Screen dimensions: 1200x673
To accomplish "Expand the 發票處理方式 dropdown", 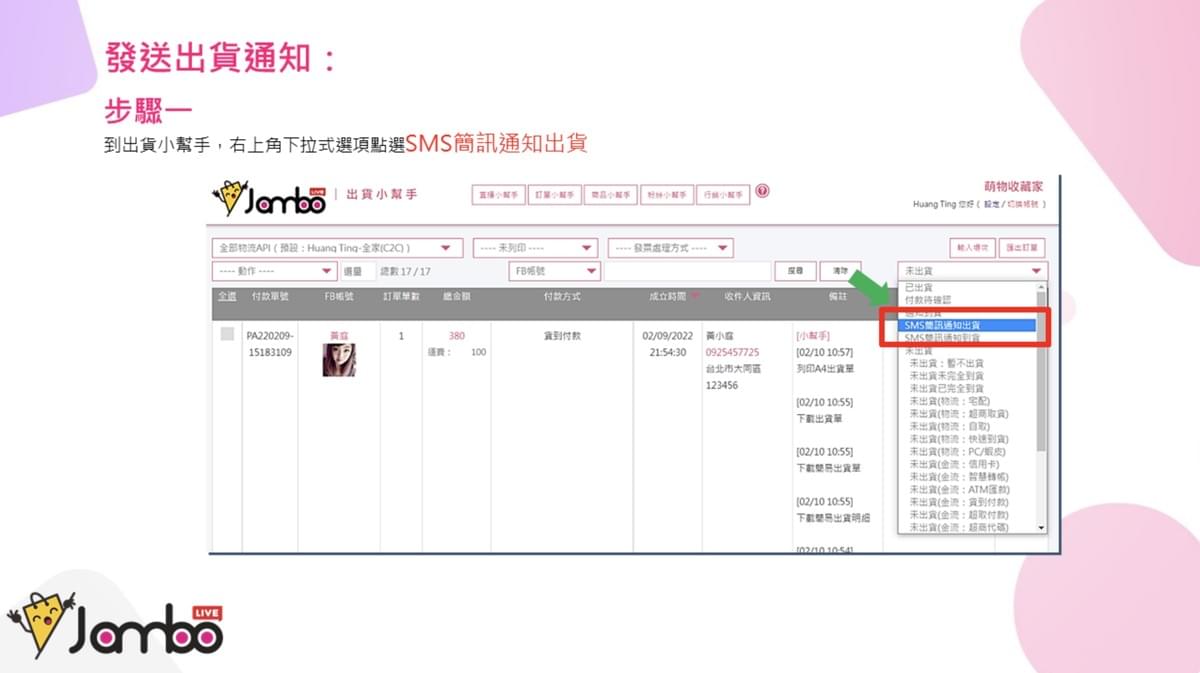I will click(x=670, y=248).
